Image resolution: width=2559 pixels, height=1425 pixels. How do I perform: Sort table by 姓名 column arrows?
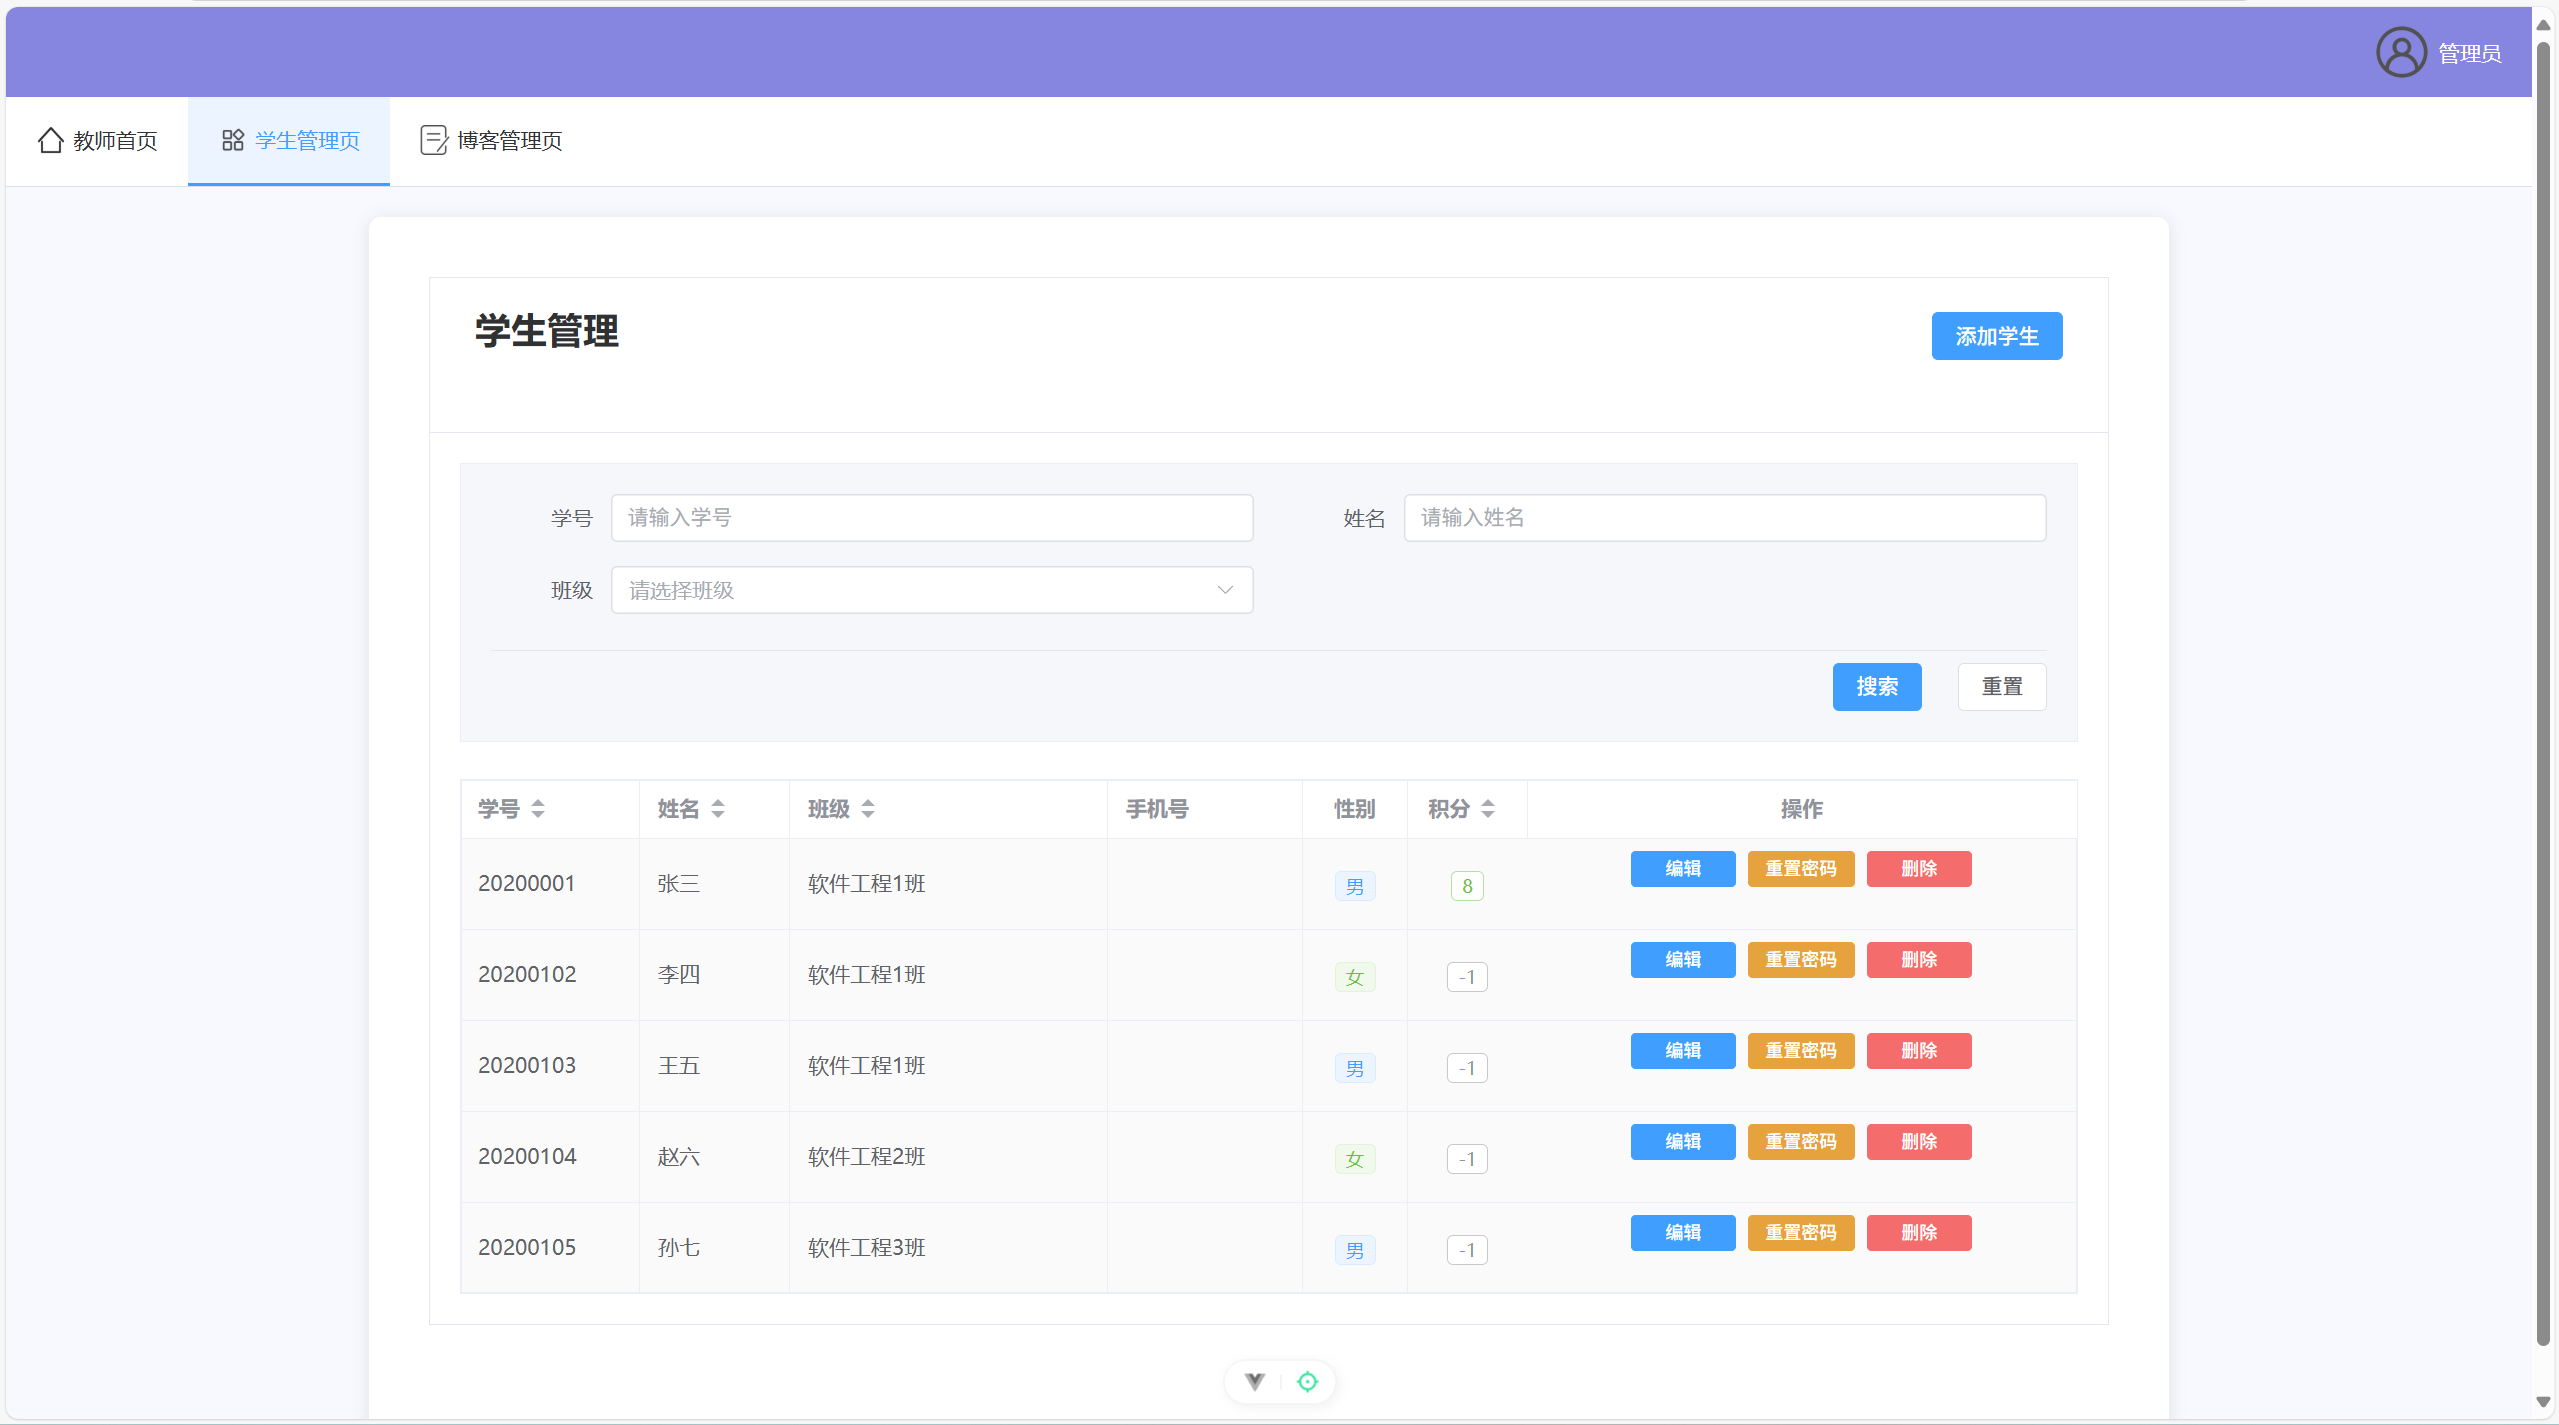coord(718,808)
